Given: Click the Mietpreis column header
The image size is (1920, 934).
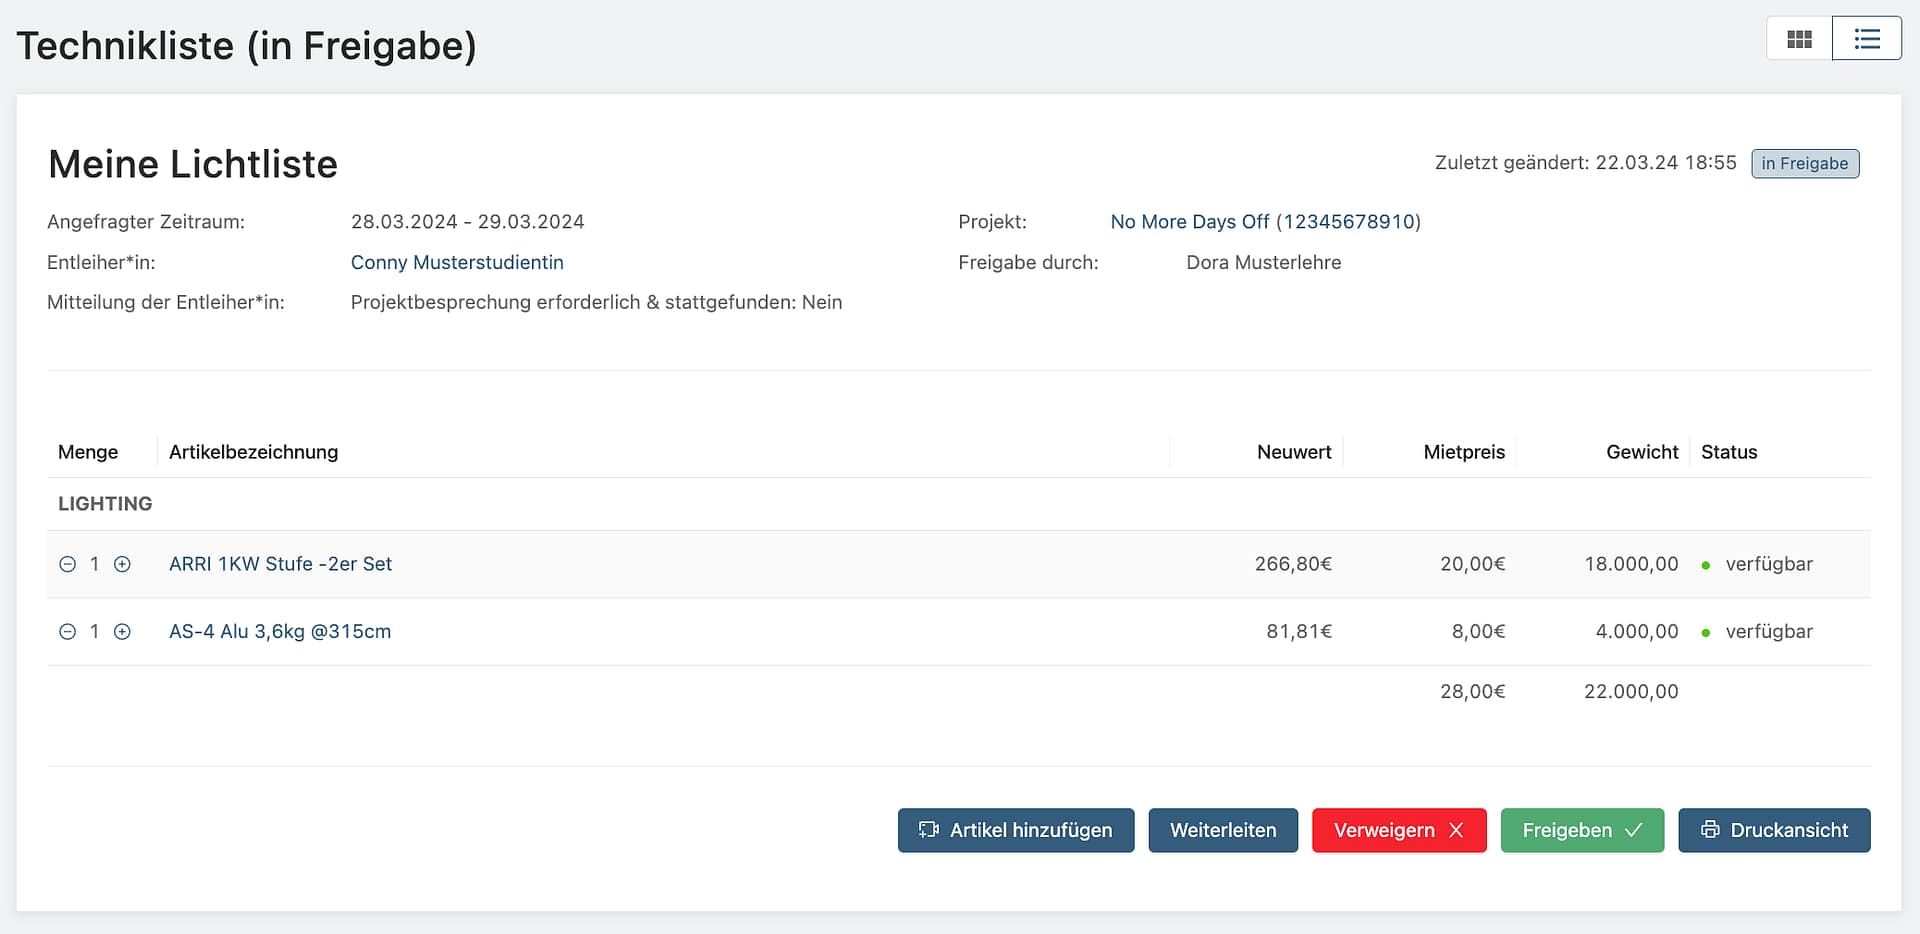Looking at the screenshot, I should pyautogui.click(x=1463, y=452).
